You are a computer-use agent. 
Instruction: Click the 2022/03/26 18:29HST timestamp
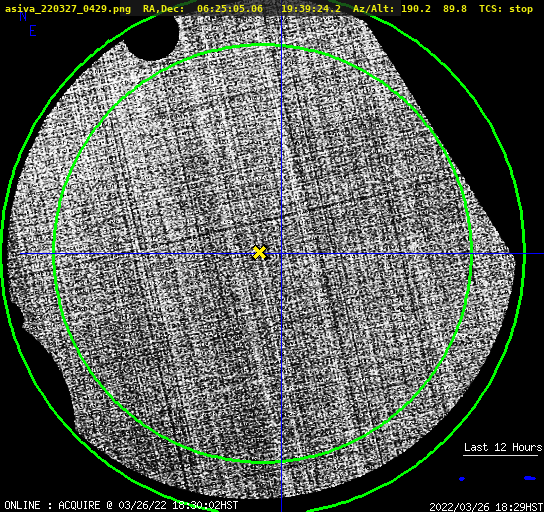pos(486,507)
